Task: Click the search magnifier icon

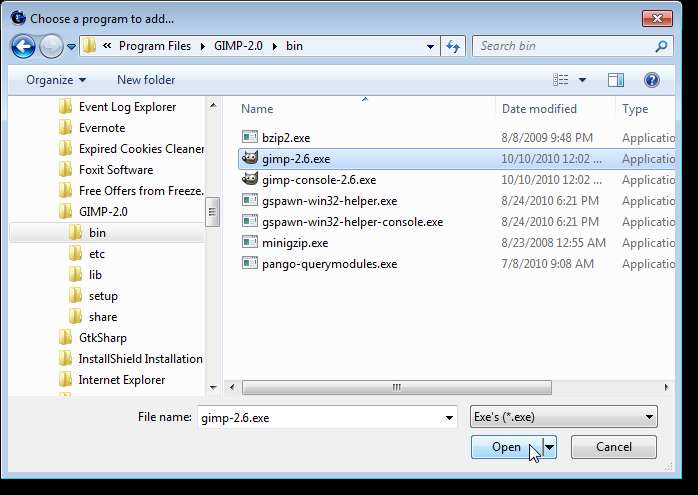Action: (x=661, y=46)
